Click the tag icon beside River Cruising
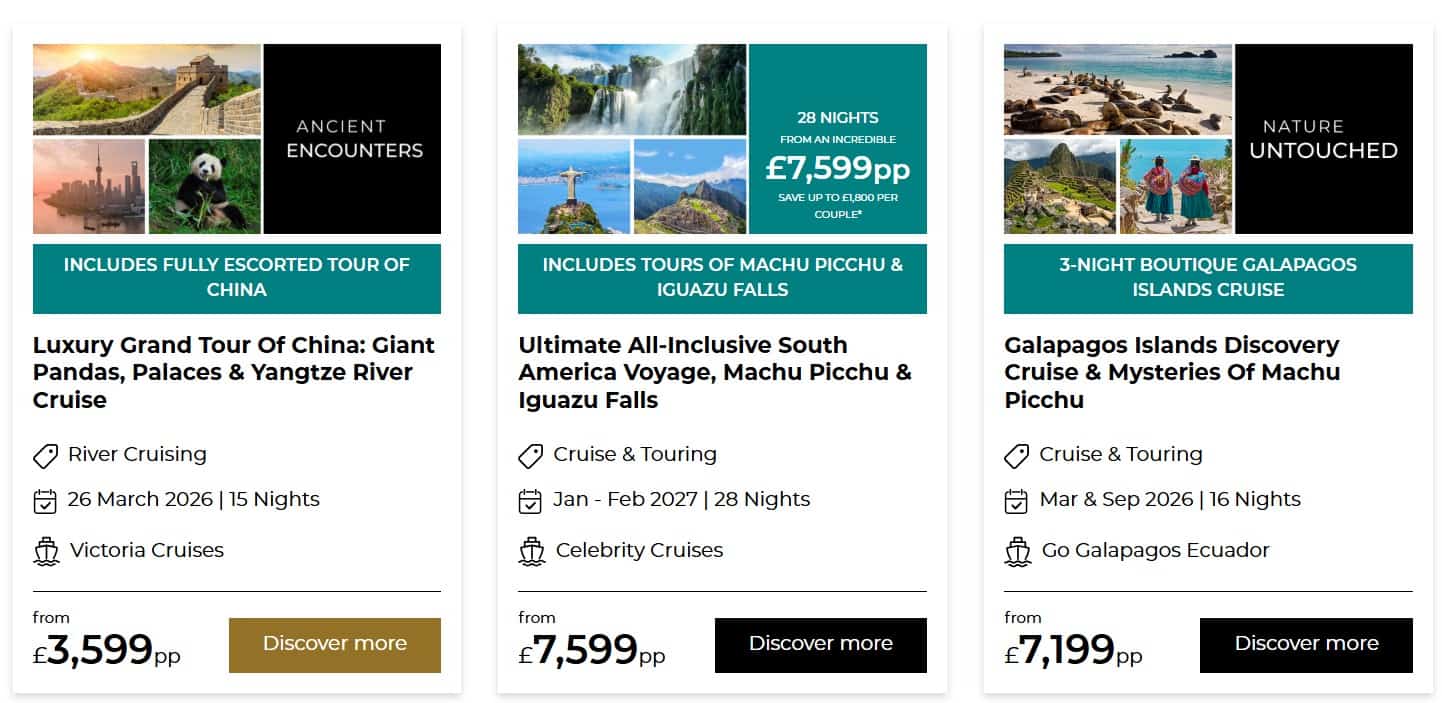The width and height of the screenshot is (1442, 703). click(46, 456)
